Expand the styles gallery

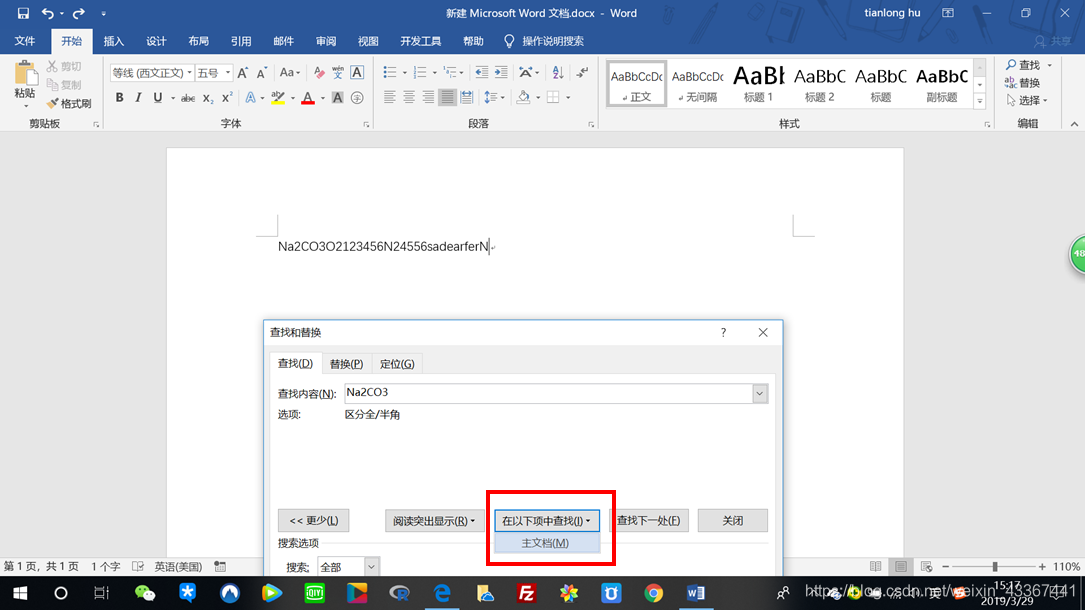[980, 102]
